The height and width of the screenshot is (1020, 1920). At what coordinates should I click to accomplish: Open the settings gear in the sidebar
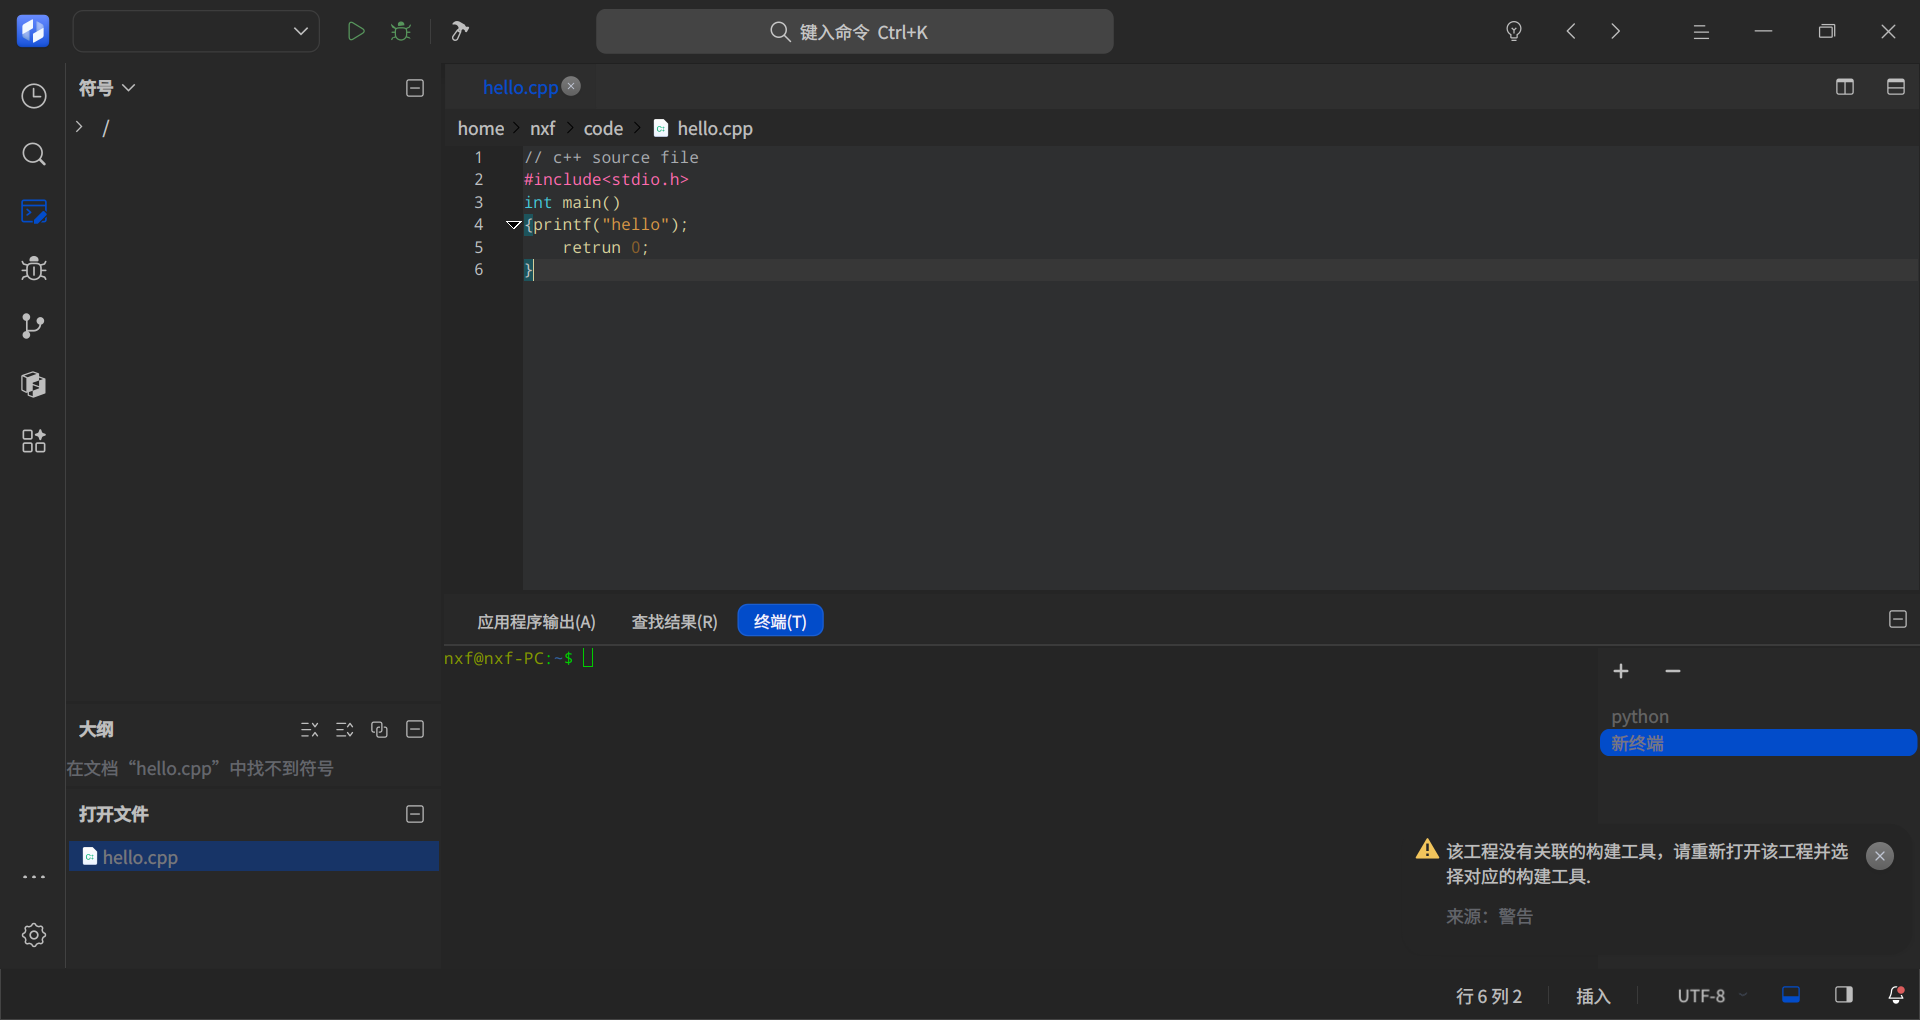pos(34,935)
